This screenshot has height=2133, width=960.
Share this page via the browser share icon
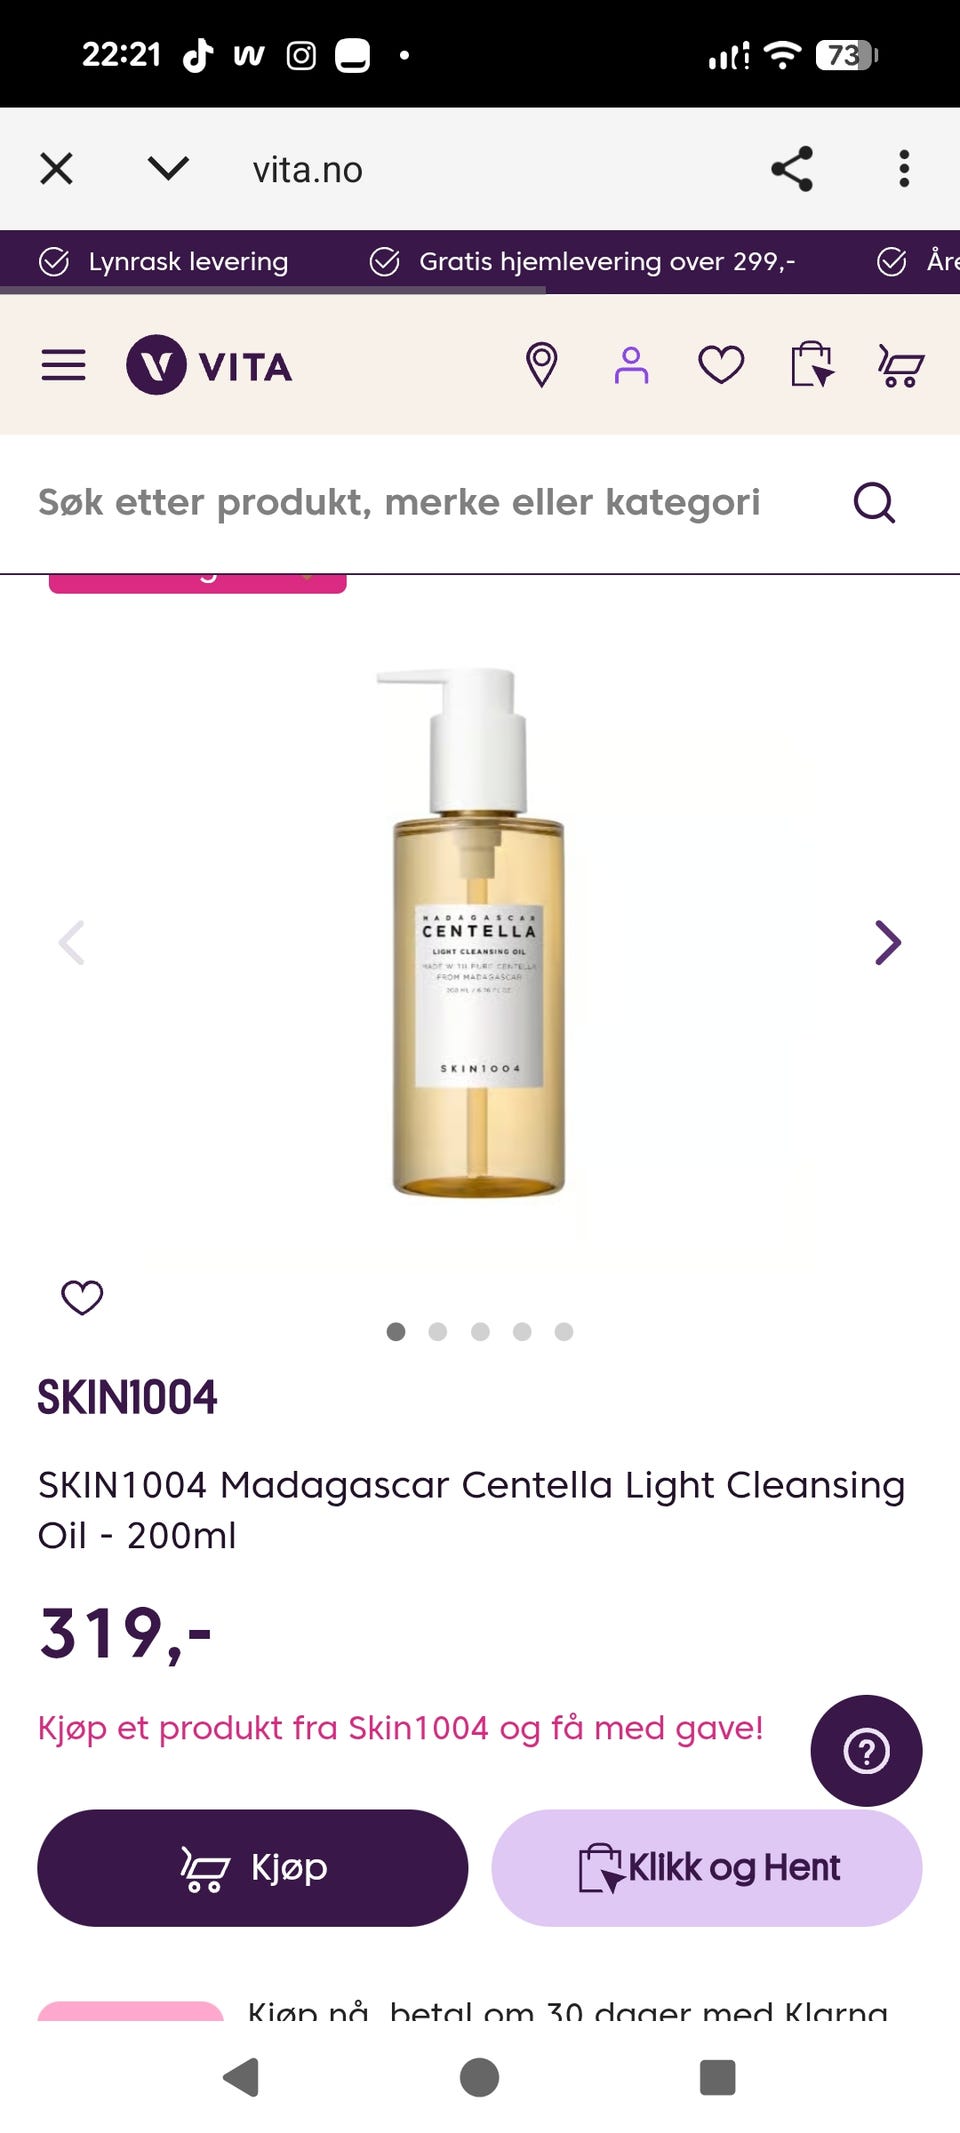tap(792, 169)
